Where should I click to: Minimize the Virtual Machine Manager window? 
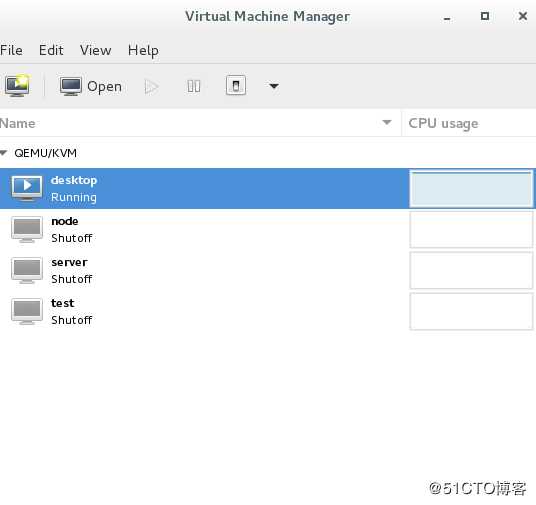447,18
